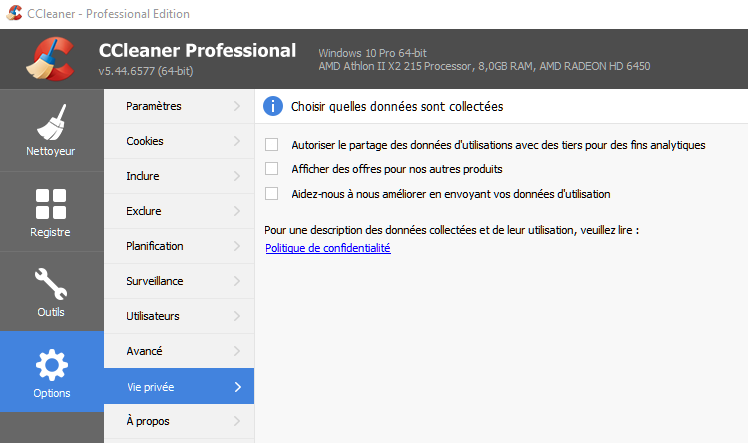
Task: Select the Exclure menu entry
Action: (x=179, y=211)
